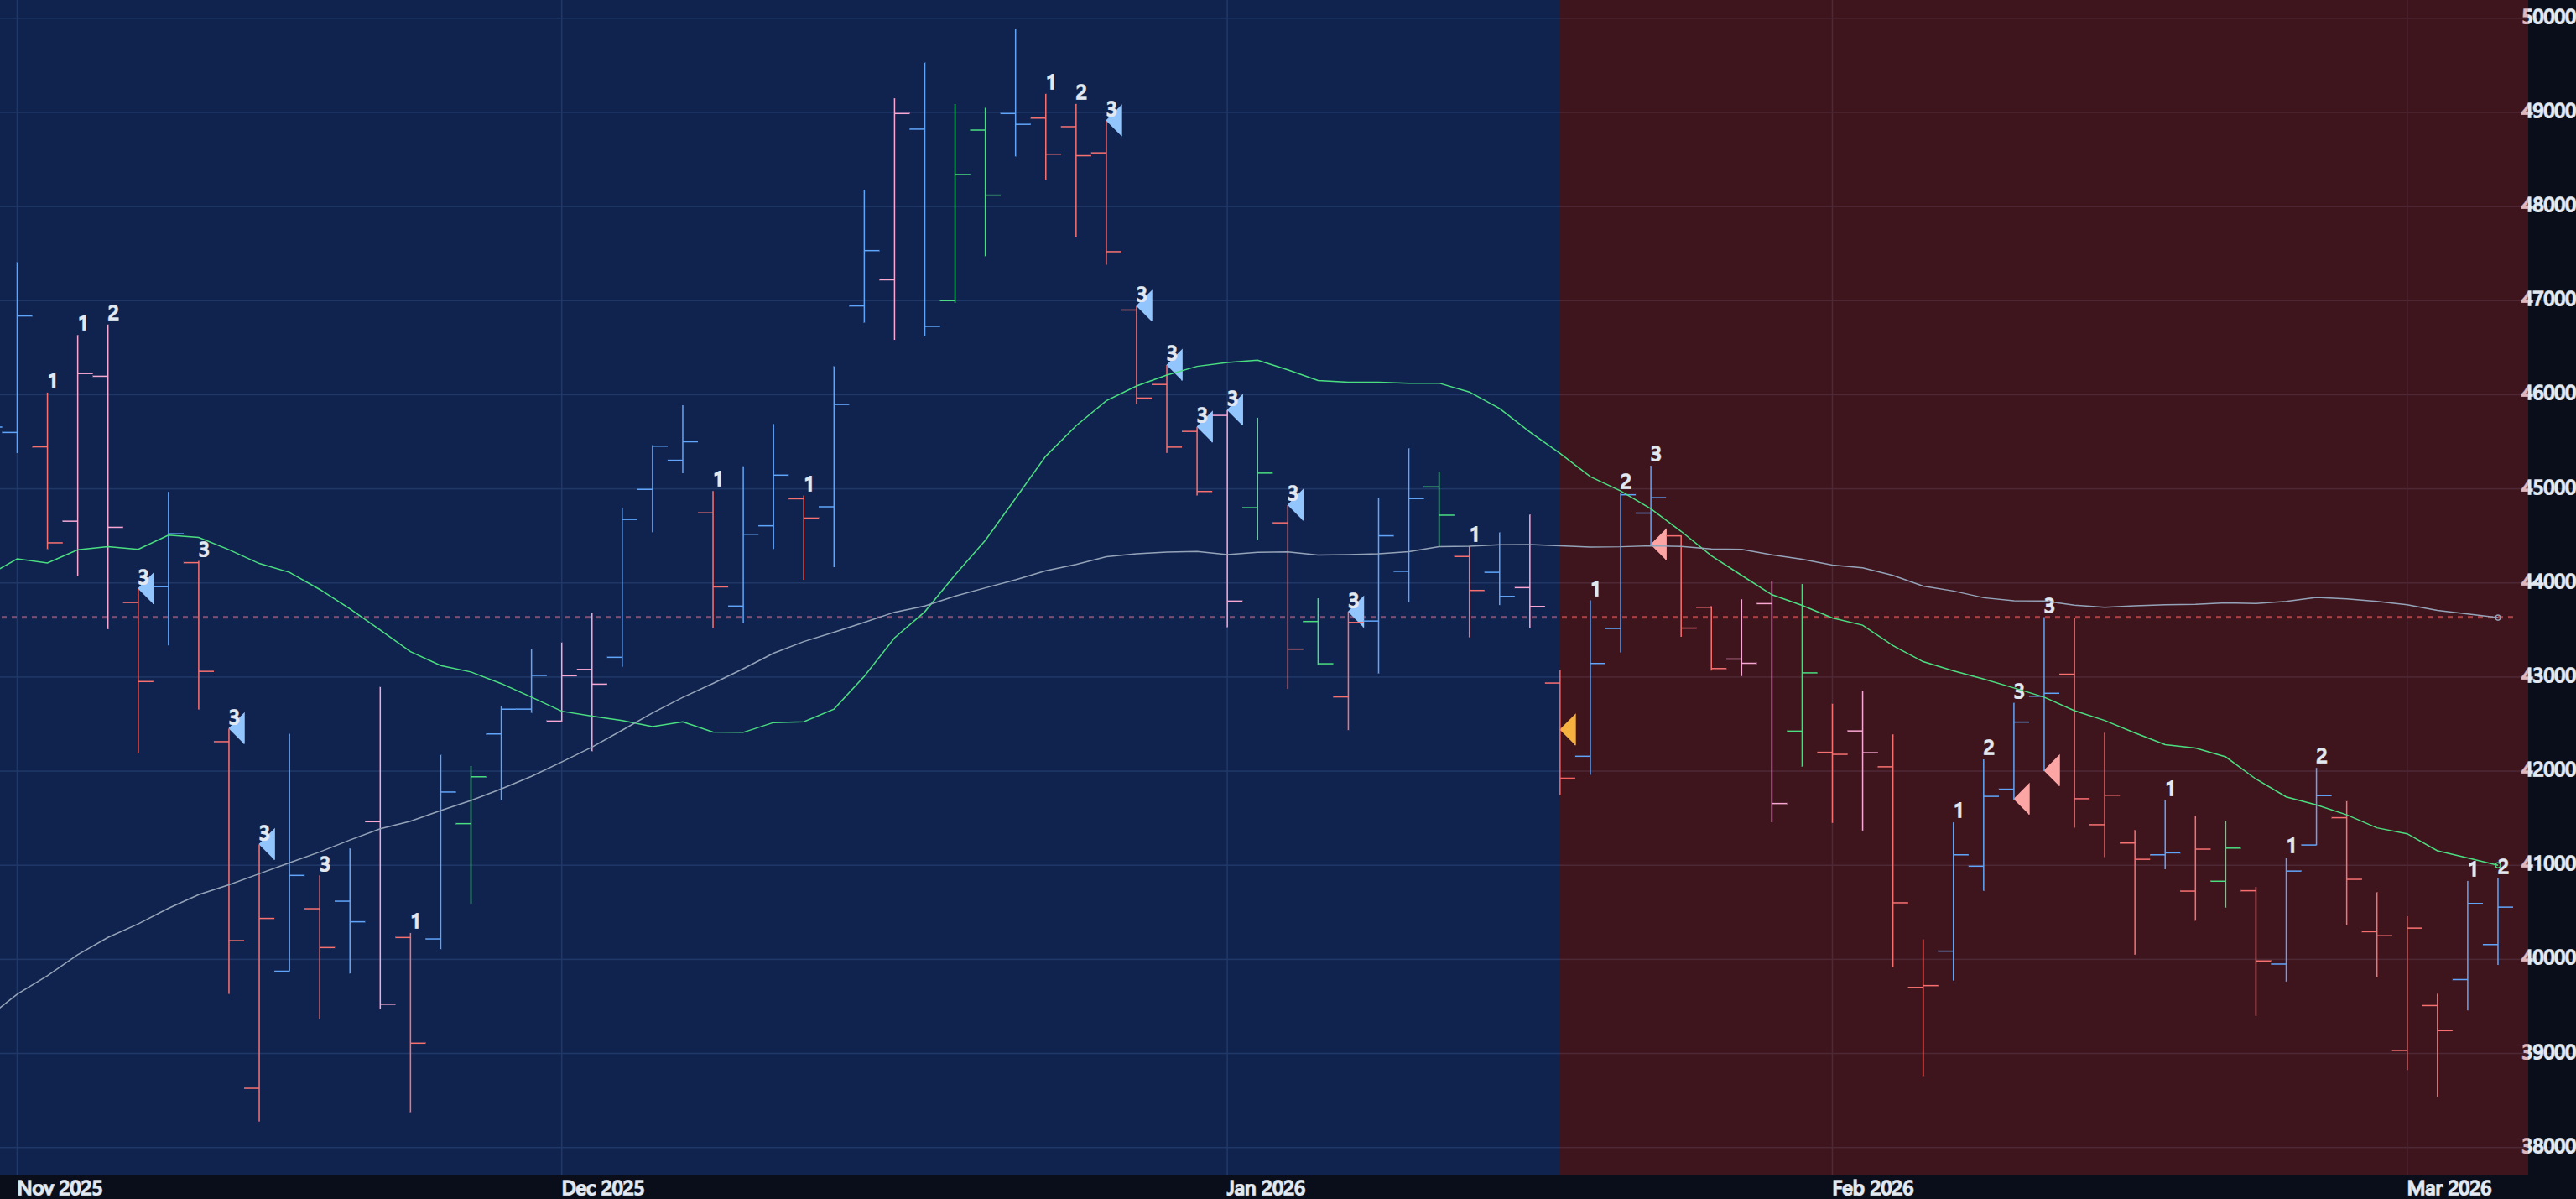2576x1199 pixels.
Task: Click the Nov 2025 axis label
Action: (60, 1187)
